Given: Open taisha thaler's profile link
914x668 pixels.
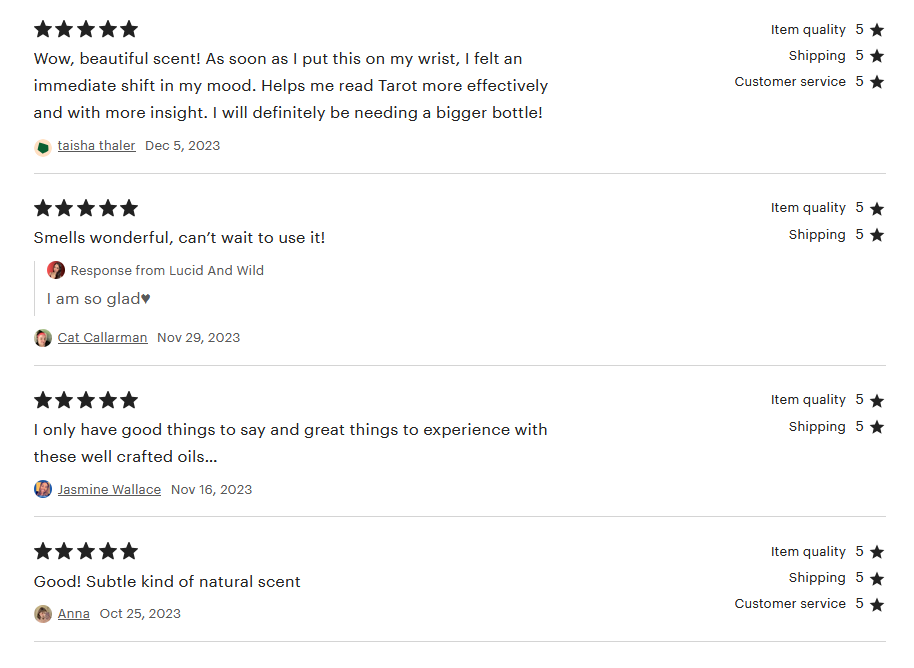Looking at the screenshot, I should tap(96, 146).
